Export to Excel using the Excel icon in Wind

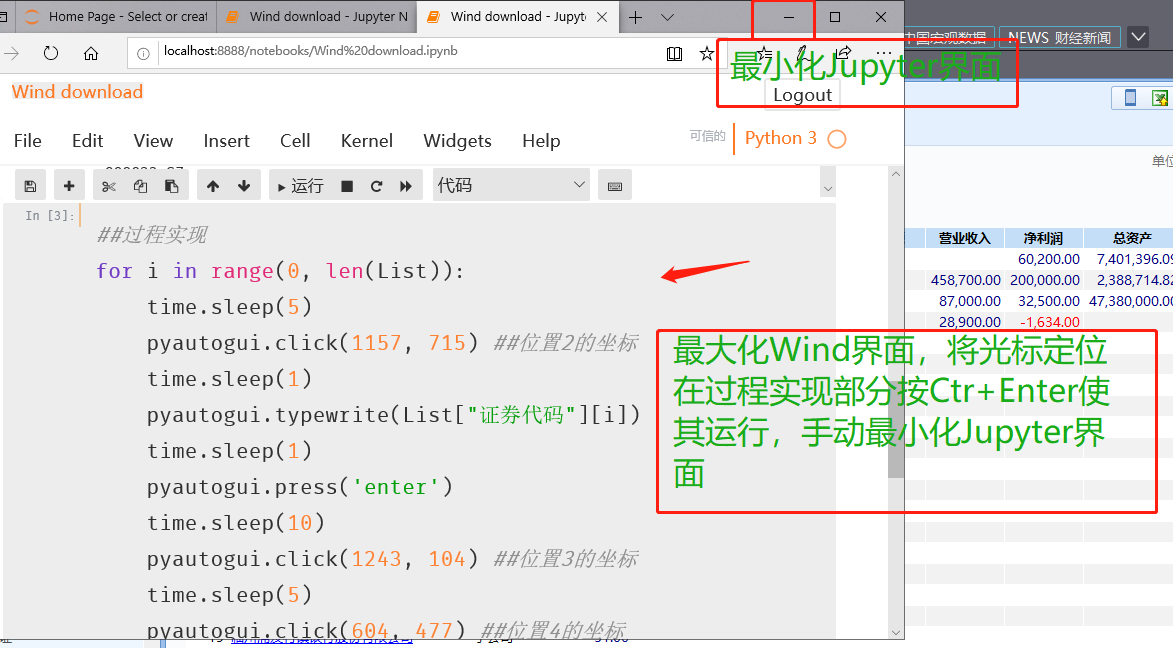coord(1160,98)
